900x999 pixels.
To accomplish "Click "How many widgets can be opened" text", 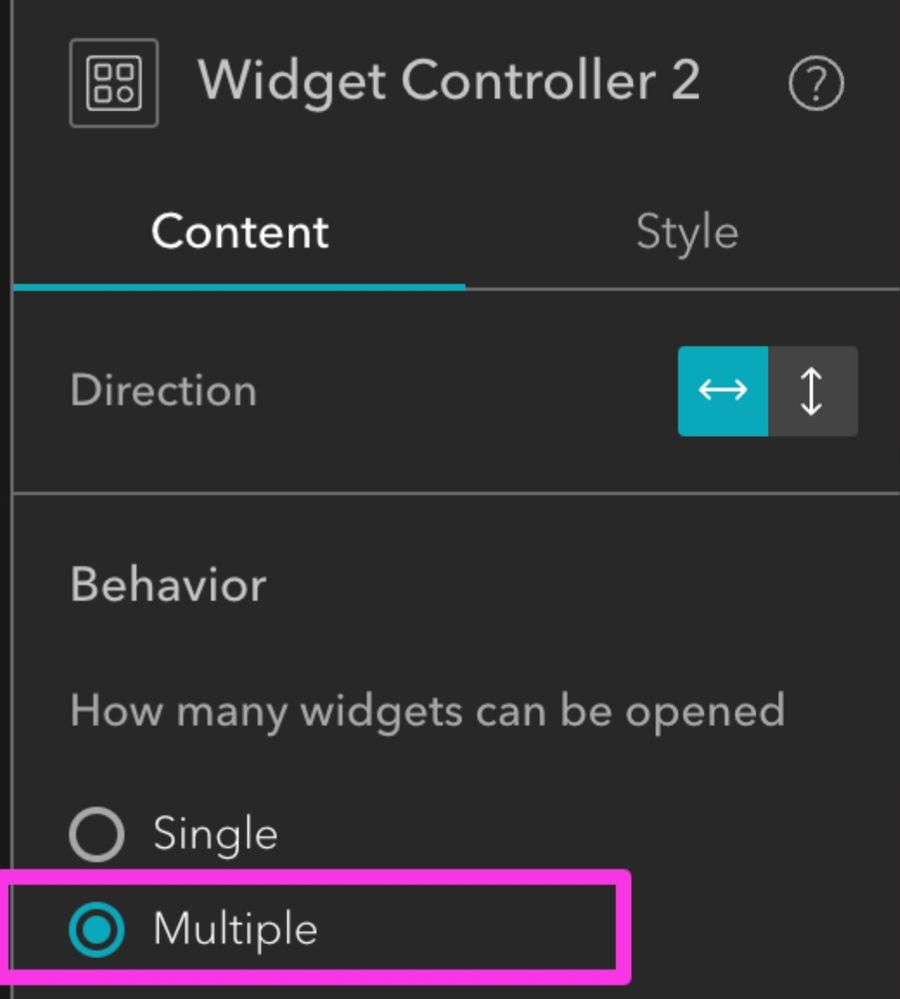I will click(427, 711).
